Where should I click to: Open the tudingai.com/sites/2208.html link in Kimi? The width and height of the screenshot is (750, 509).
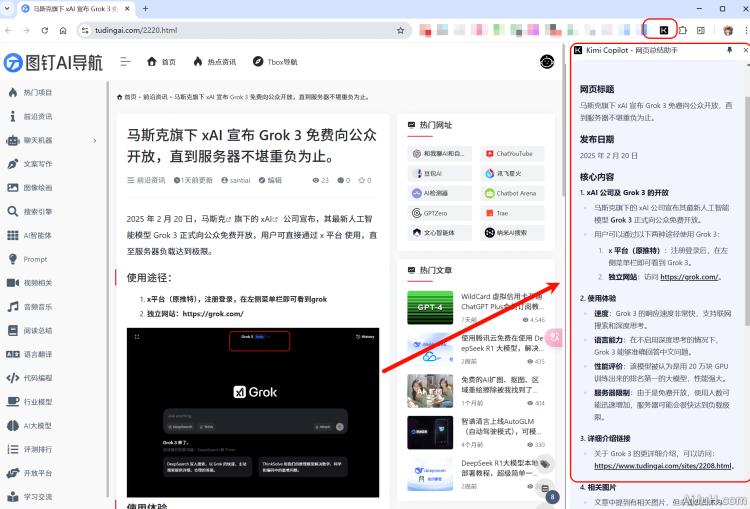point(662,465)
